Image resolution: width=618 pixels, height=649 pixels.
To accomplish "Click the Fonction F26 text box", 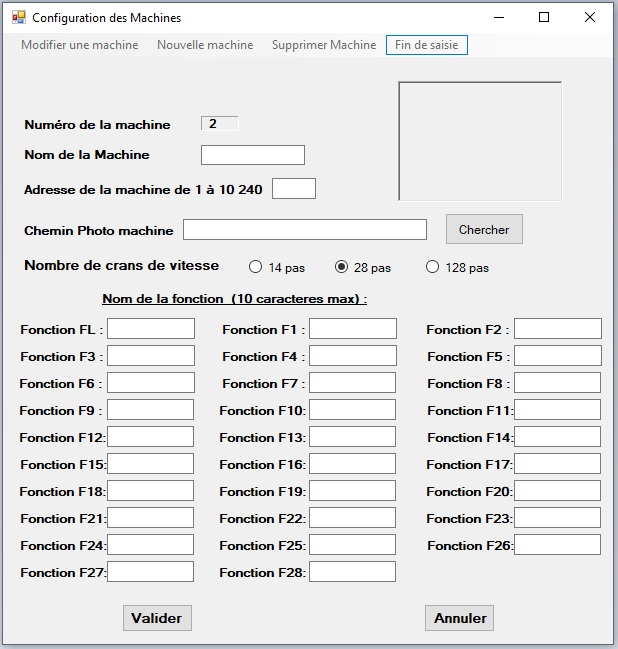I will (x=557, y=544).
